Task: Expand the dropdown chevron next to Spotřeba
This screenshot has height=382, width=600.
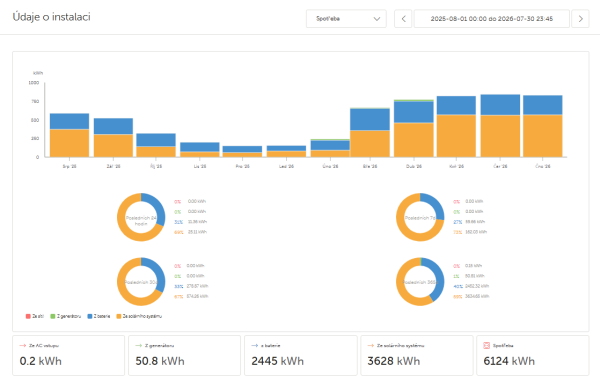Action: 377,19
